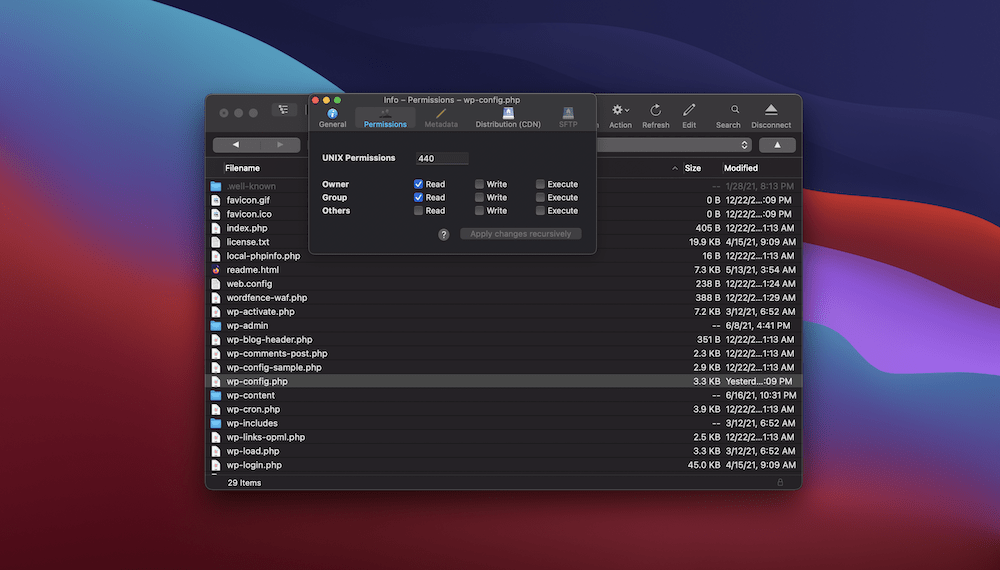Sort by the Size column header
The width and height of the screenshot is (1000, 570).
coord(693,168)
